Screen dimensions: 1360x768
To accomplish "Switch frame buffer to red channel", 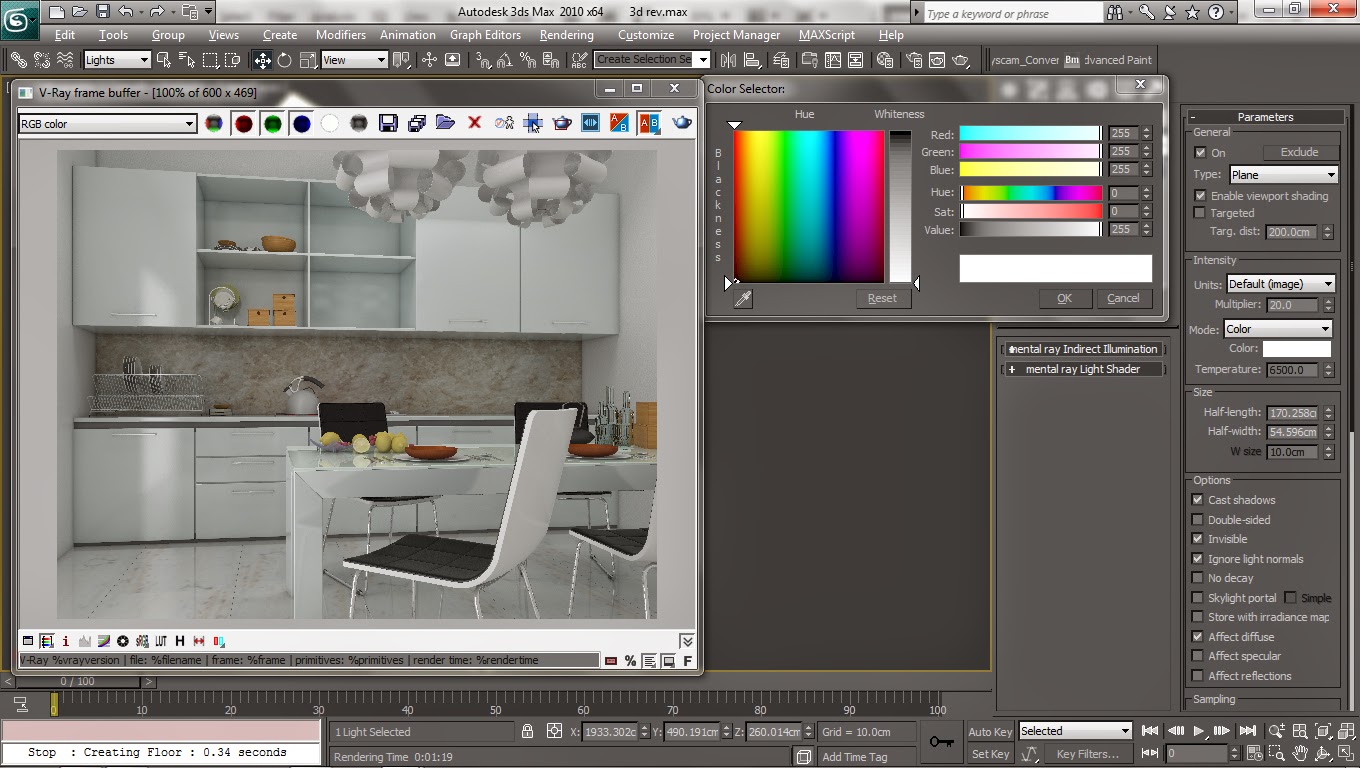I will click(x=243, y=124).
